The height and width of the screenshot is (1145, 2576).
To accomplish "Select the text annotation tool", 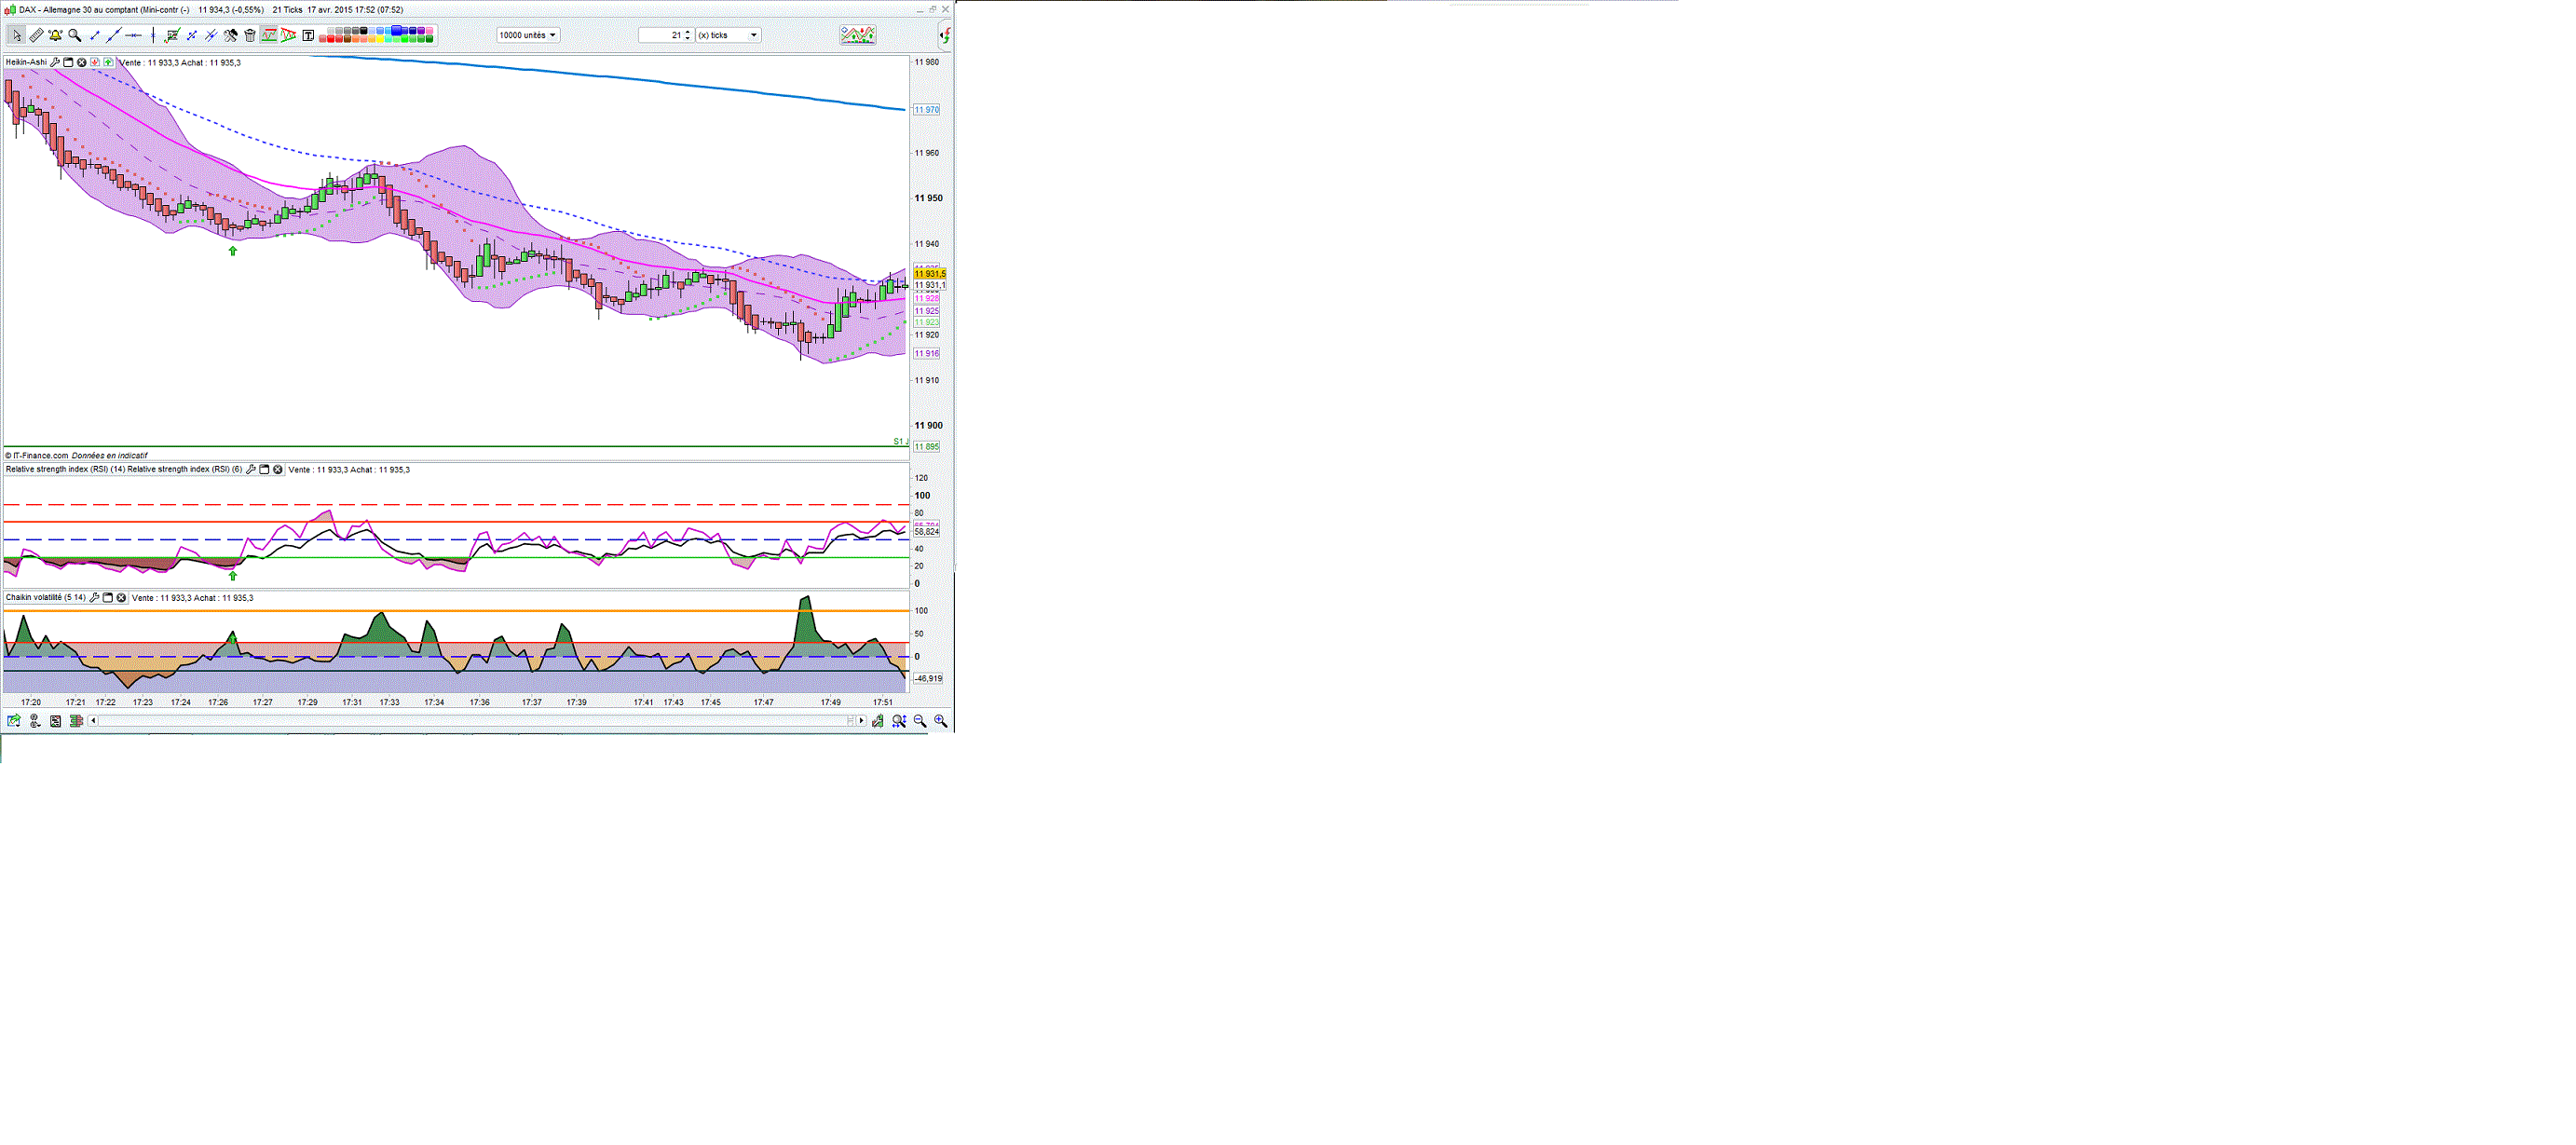I will (308, 36).
